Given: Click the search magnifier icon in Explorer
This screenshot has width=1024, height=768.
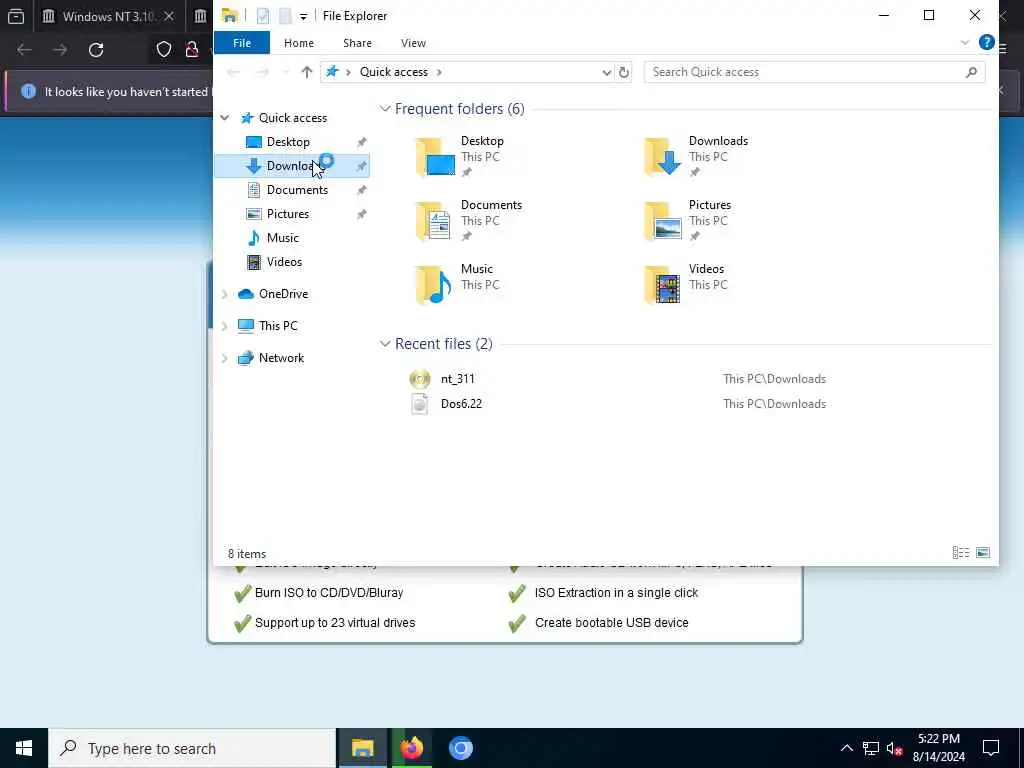Looking at the screenshot, I should point(971,72).
